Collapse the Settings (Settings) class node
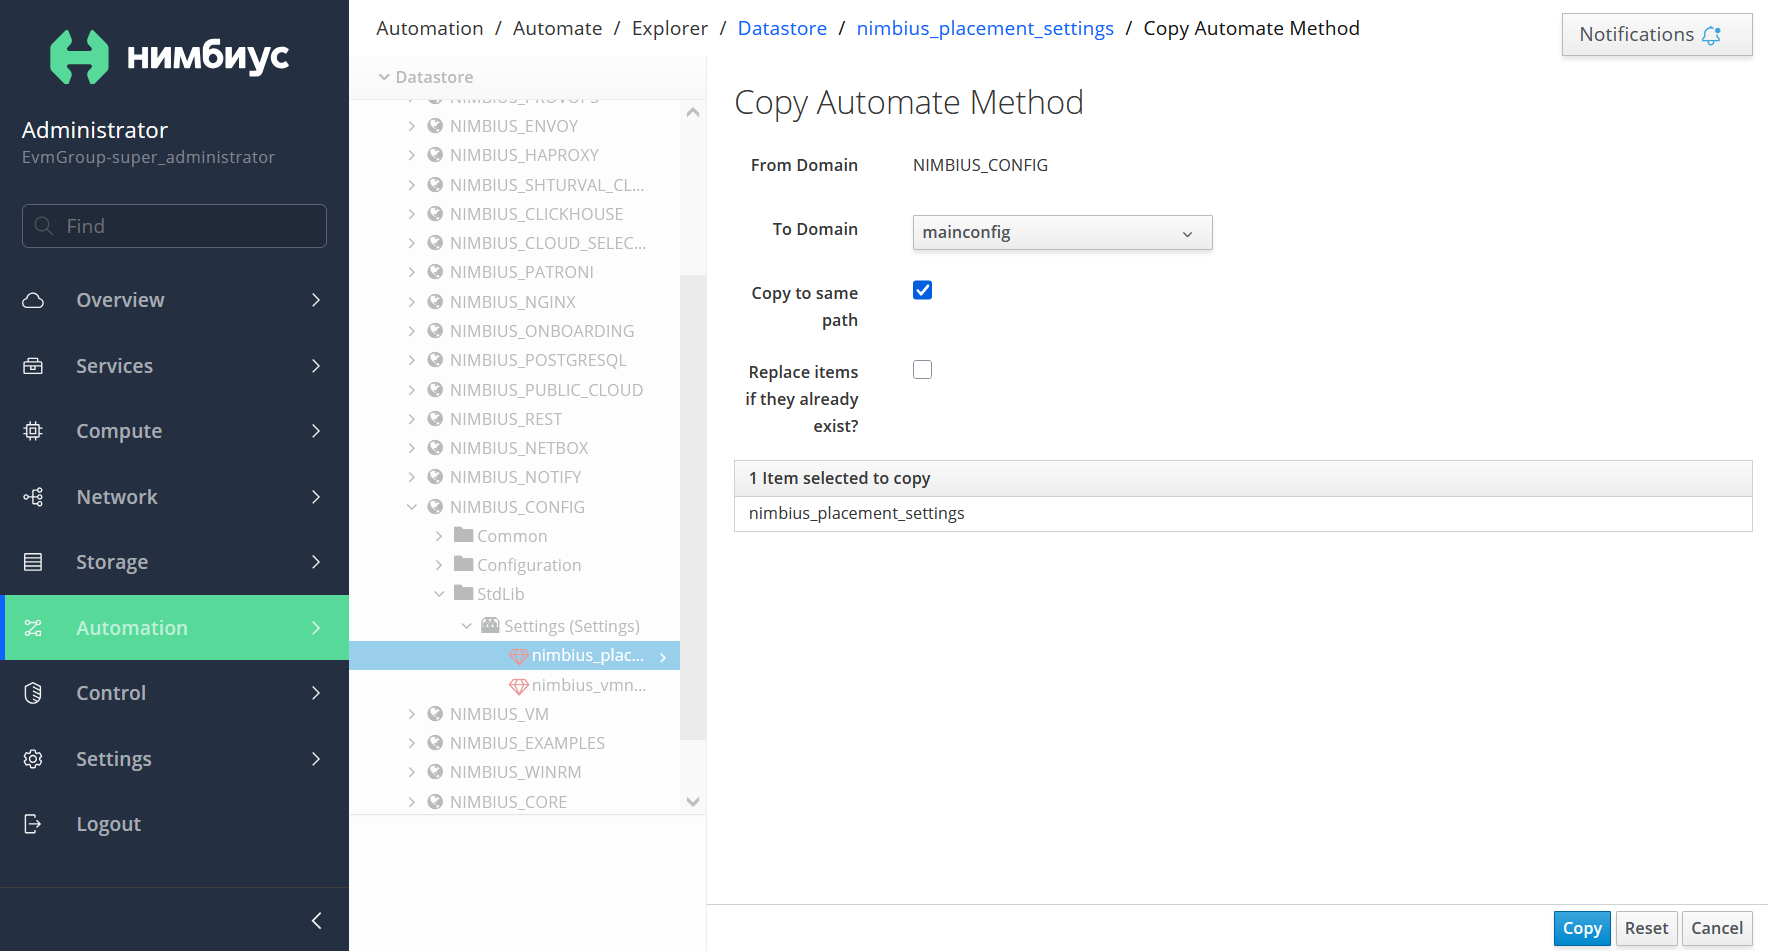The image size is (1768, 951). point(466,626)
